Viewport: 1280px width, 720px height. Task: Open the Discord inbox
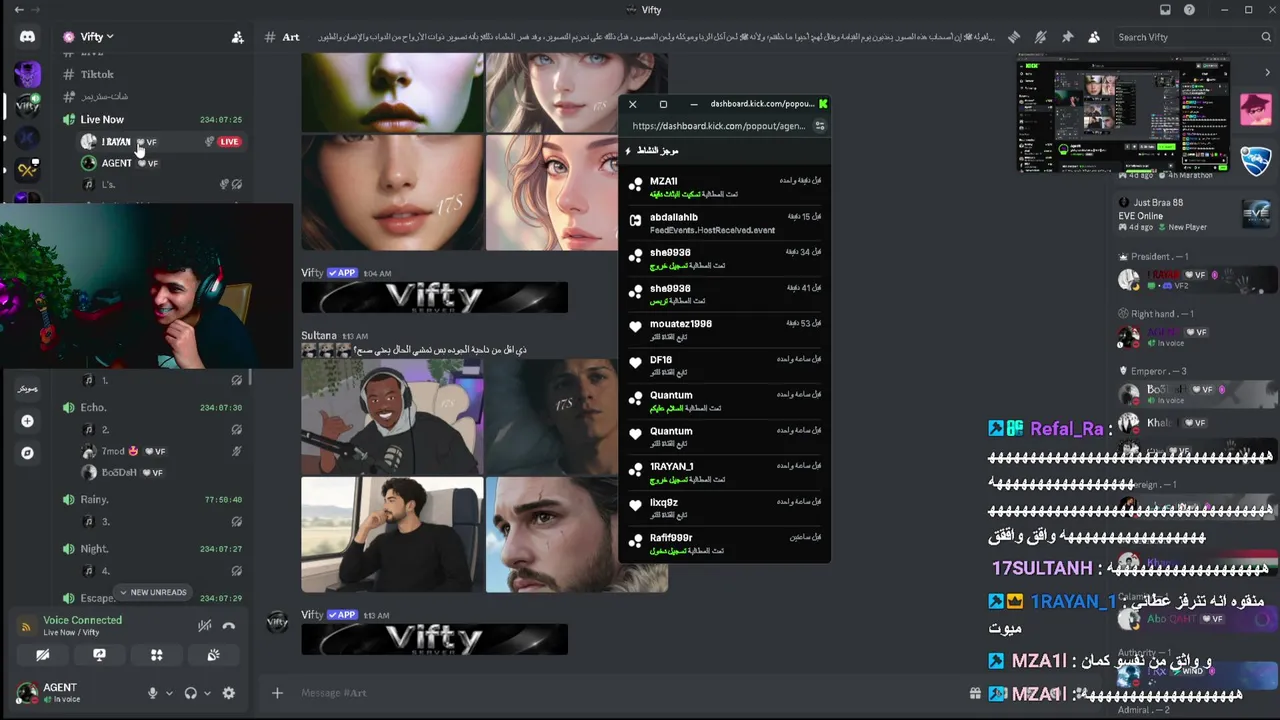pos(1165,10)
